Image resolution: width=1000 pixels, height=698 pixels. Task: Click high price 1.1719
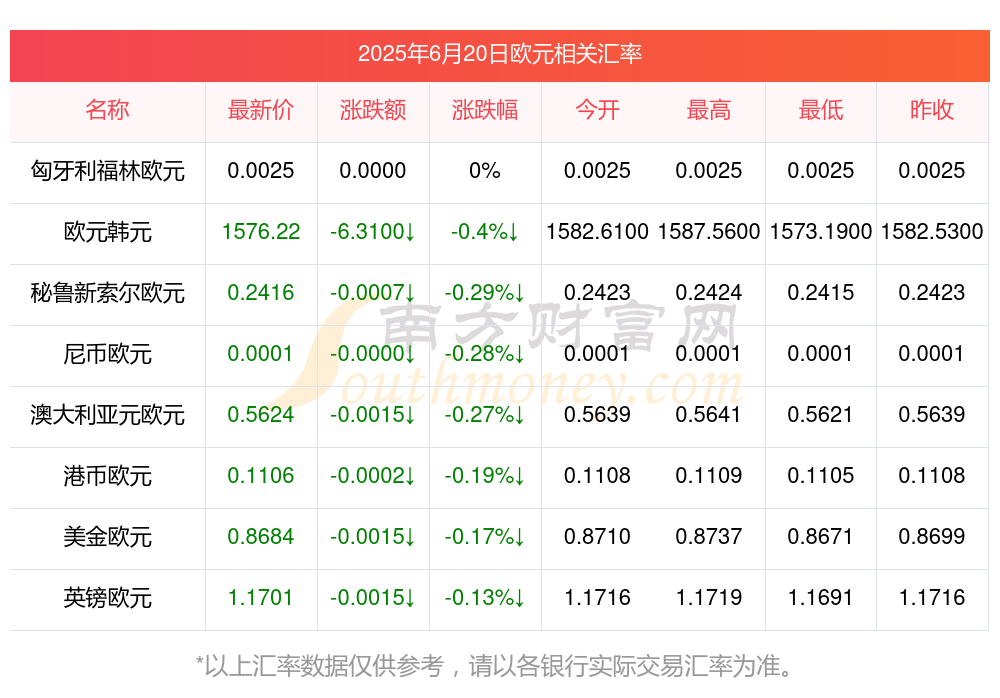click(x=709, y=598)
